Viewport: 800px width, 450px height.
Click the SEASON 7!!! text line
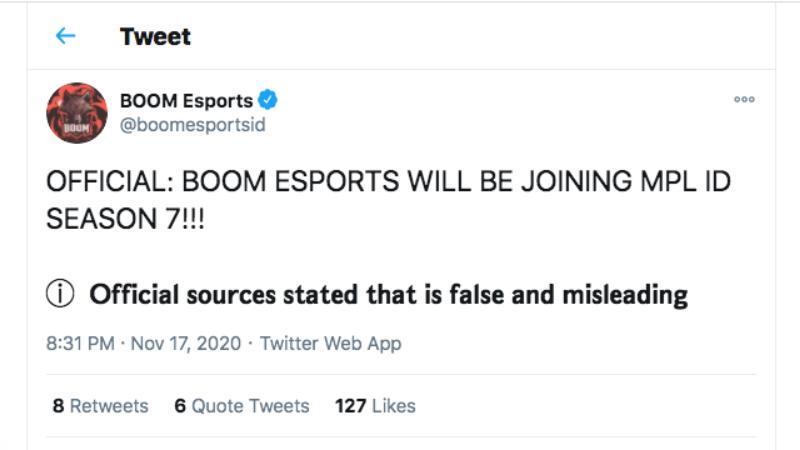tap(126, 219)
